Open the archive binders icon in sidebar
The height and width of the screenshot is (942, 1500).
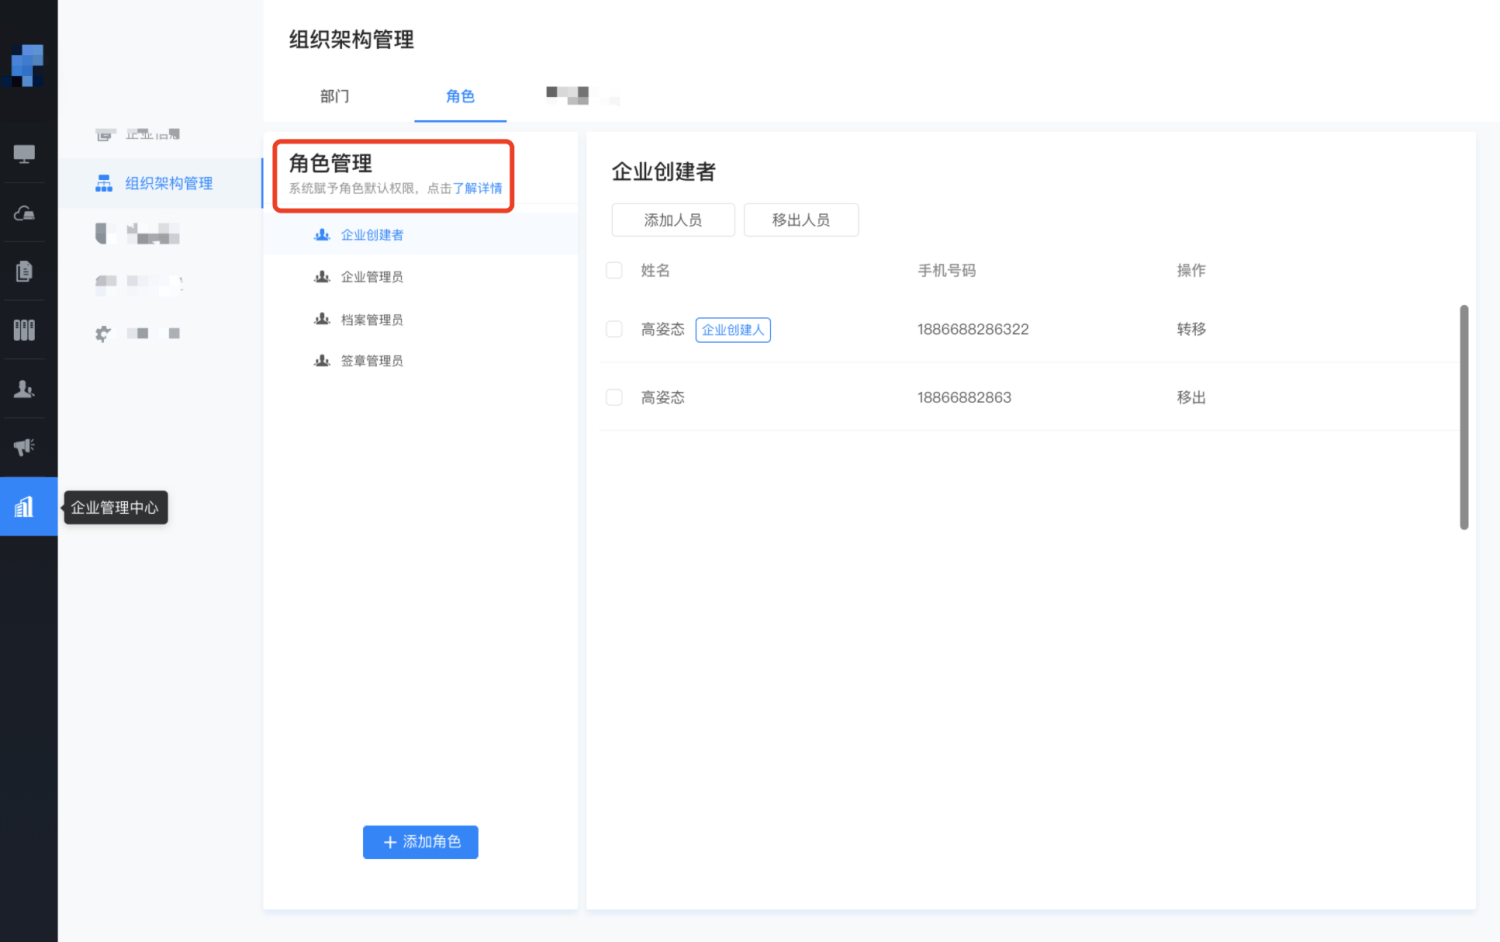[x=24, y=330]
